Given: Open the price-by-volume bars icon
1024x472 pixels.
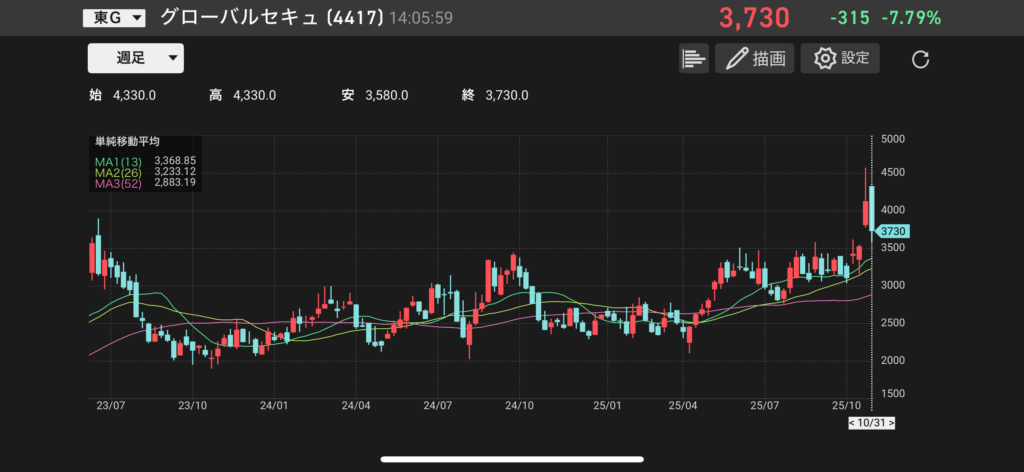Looking at the screenshot, I should tap(693, 58).
